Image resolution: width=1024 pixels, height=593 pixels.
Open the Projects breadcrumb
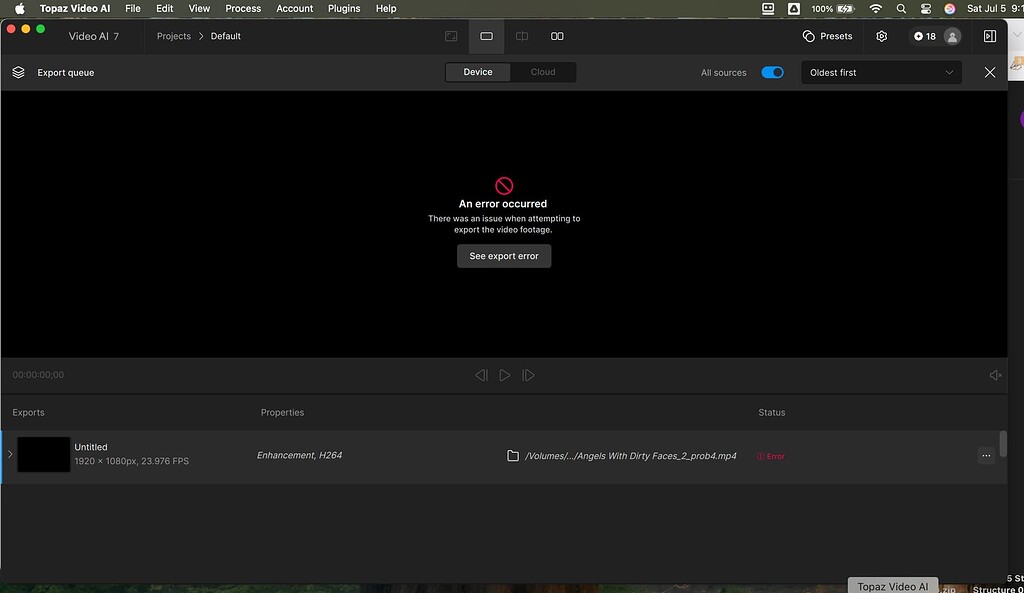coord(172,36)
